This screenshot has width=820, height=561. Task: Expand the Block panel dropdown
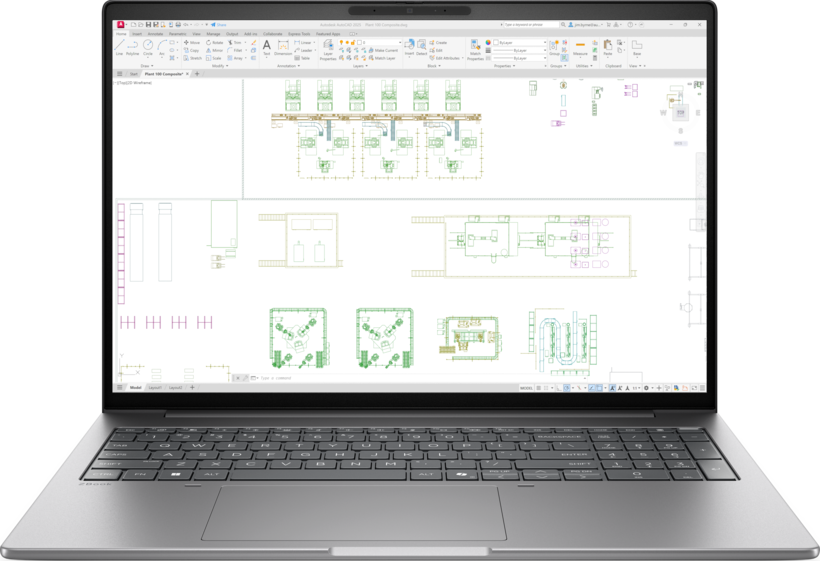pos(434,66)
